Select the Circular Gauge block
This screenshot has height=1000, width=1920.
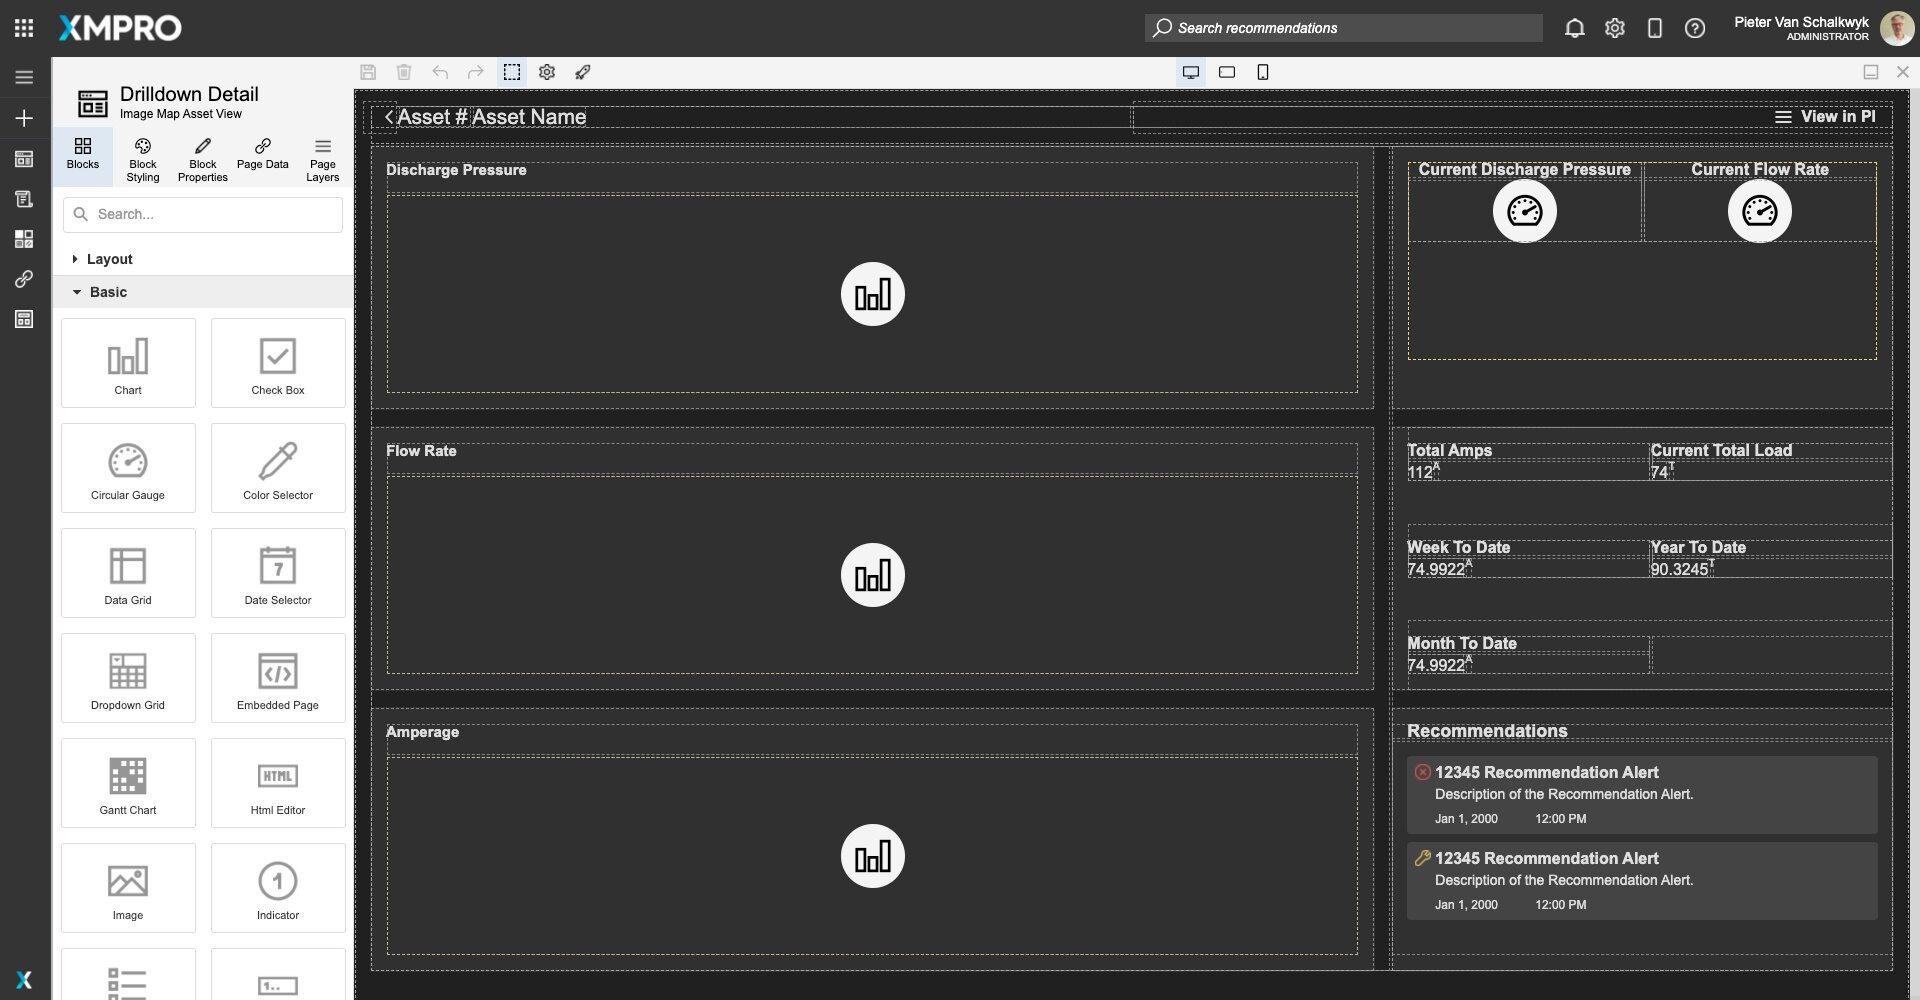127,467
